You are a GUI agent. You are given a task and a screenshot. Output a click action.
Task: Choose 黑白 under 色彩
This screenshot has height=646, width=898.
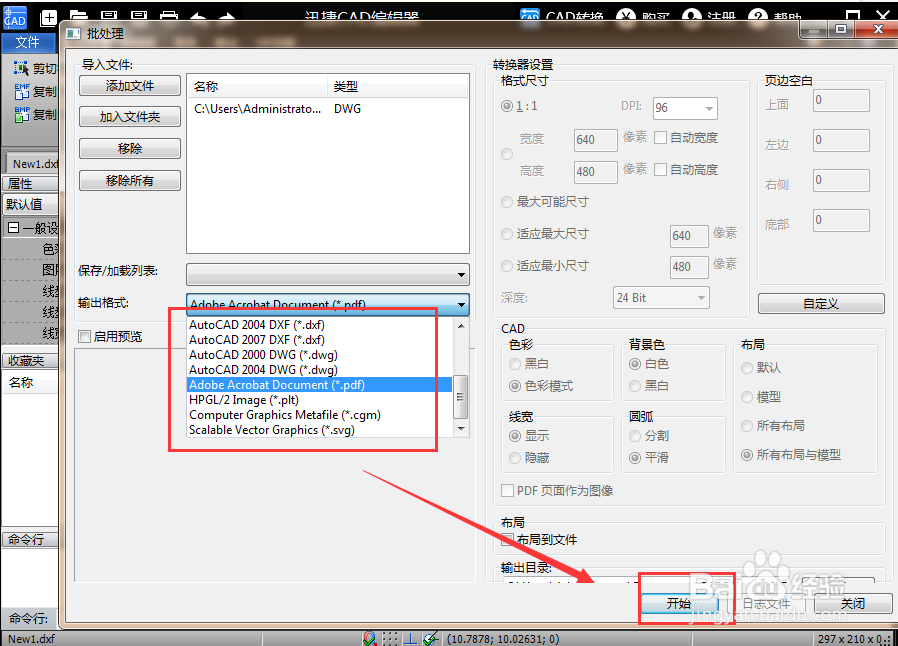(515, 364)
